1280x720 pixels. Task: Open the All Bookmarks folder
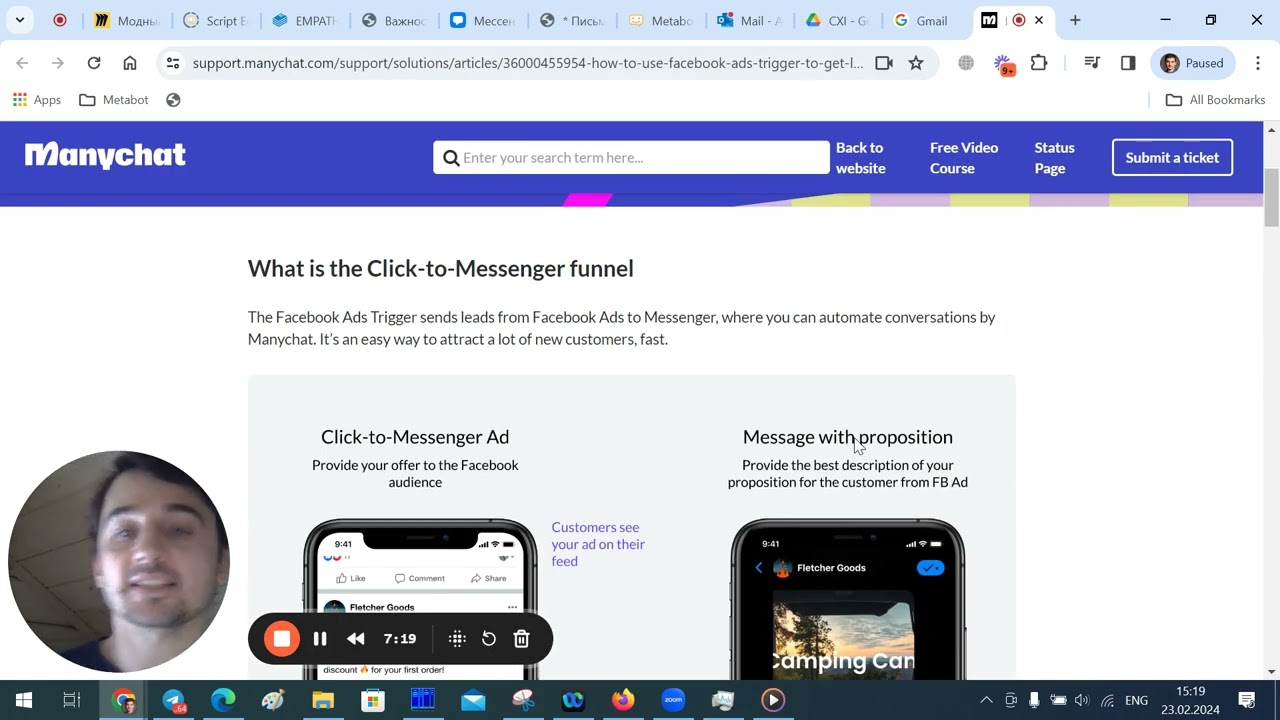[1216, 100]
